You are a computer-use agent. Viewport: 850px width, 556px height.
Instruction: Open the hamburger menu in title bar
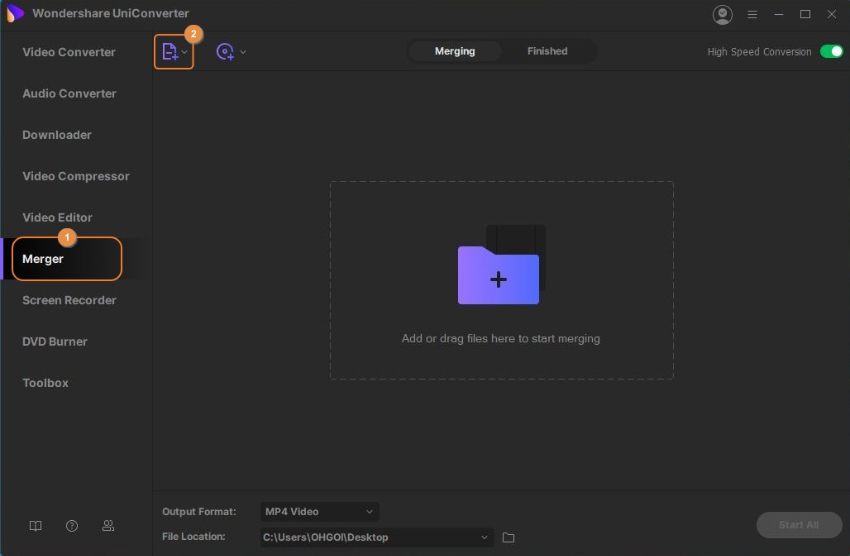point(753,14)
